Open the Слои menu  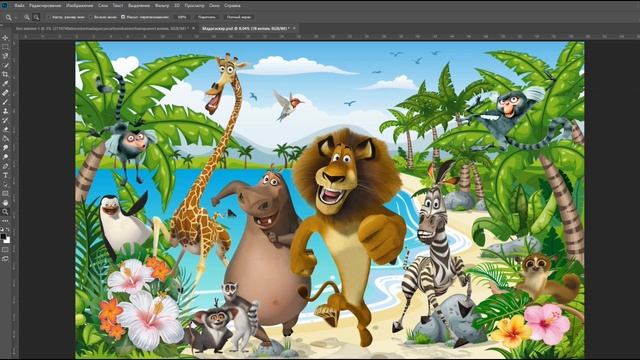pos(103,6)
